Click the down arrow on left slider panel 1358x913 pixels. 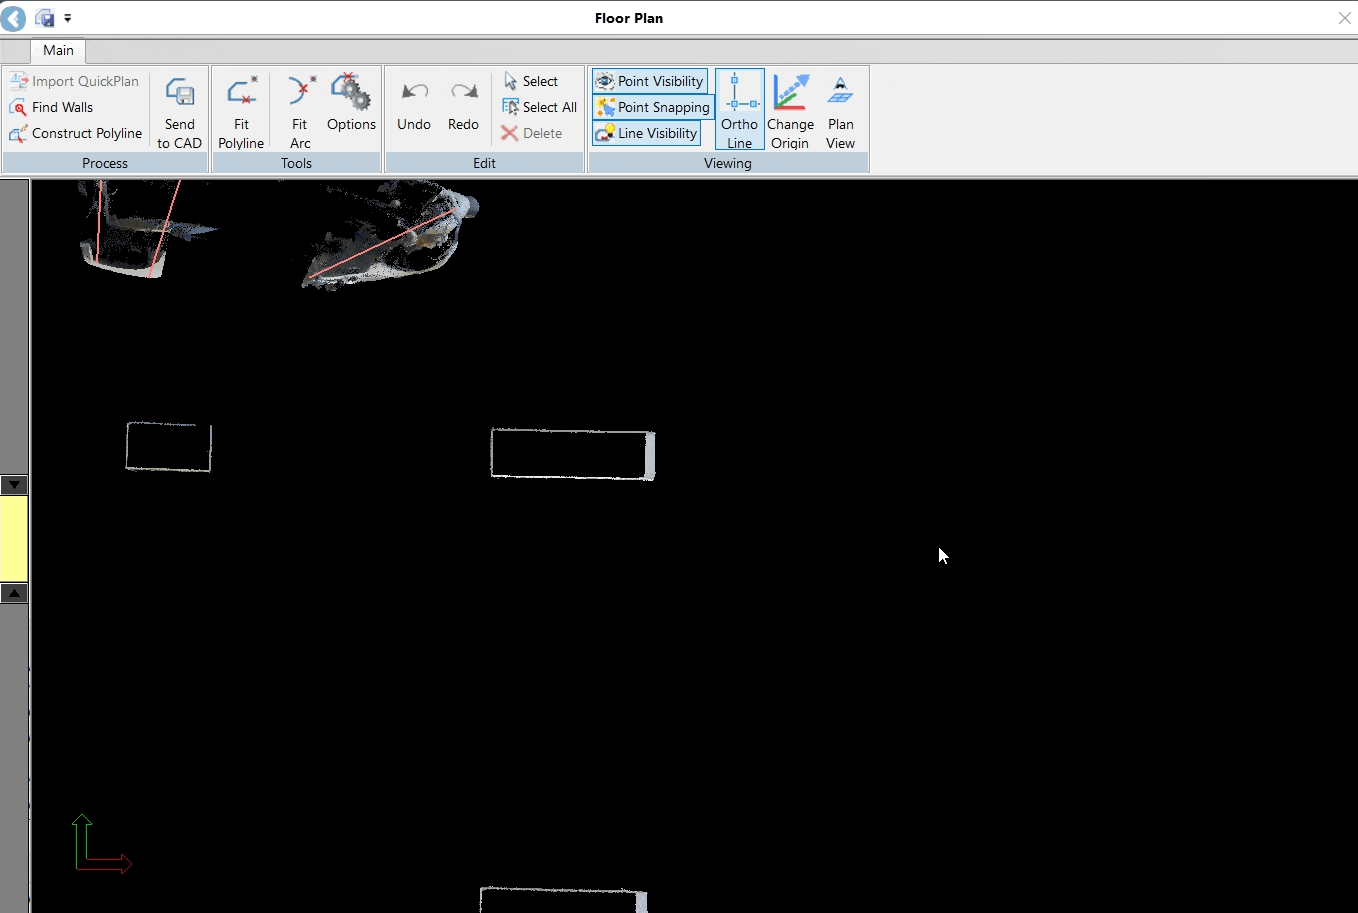tap(14, 485)
